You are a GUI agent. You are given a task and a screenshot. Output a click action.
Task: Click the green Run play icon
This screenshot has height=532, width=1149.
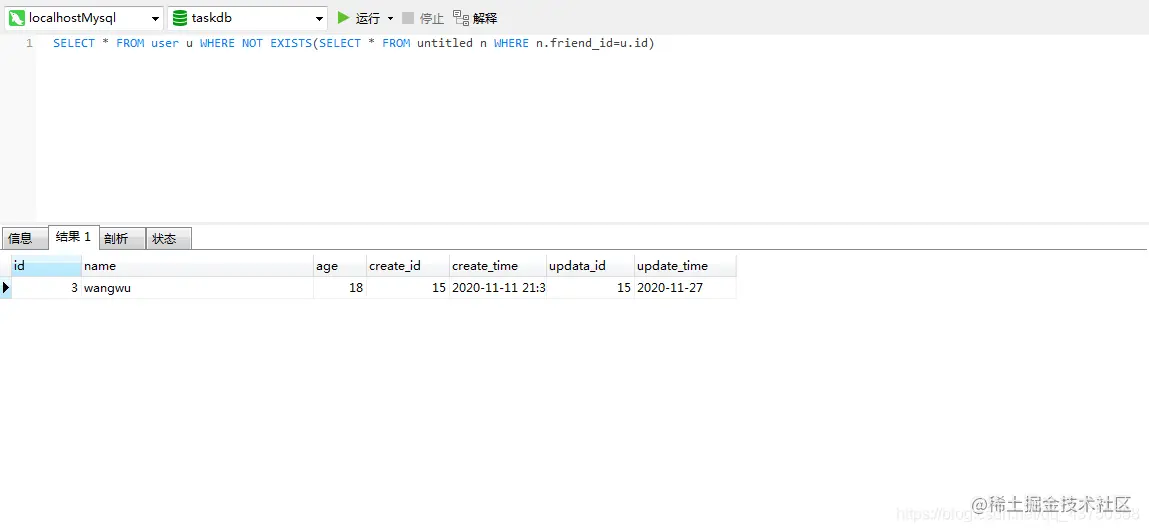point(343,18)
